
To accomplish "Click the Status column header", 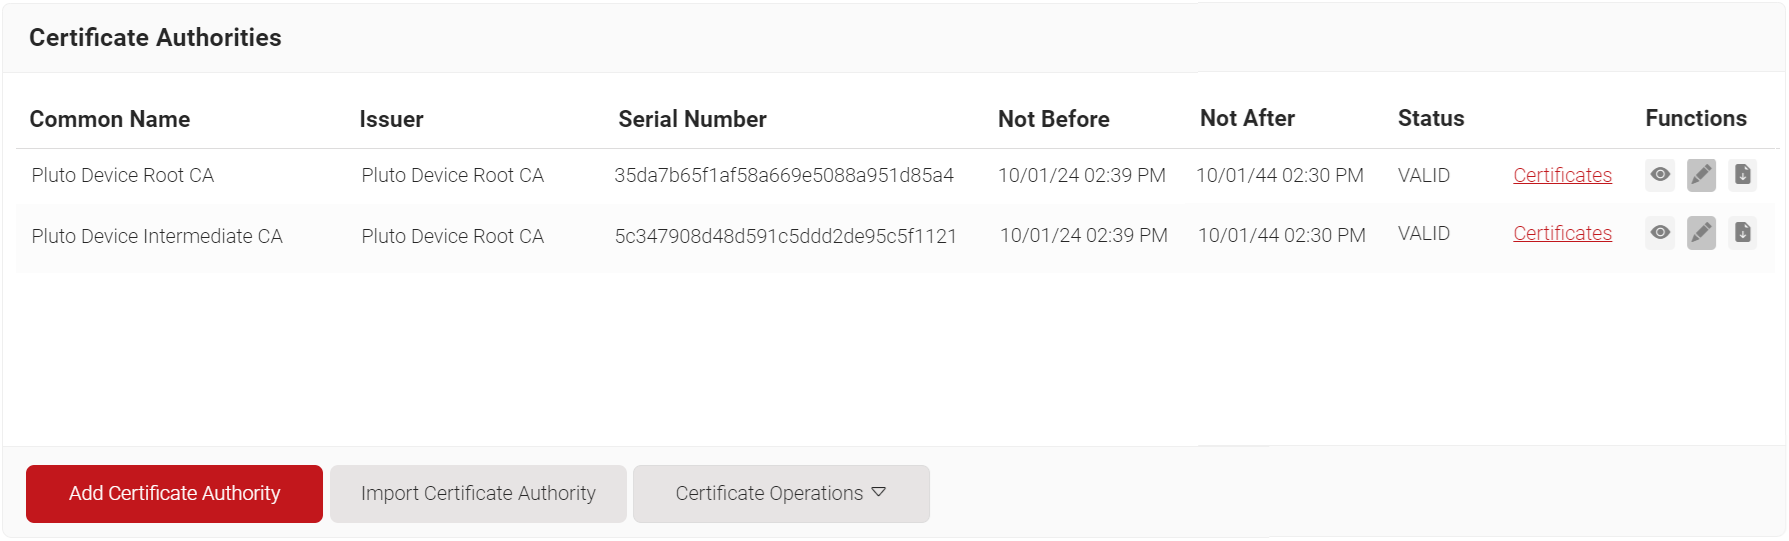I will [1430, 118].
